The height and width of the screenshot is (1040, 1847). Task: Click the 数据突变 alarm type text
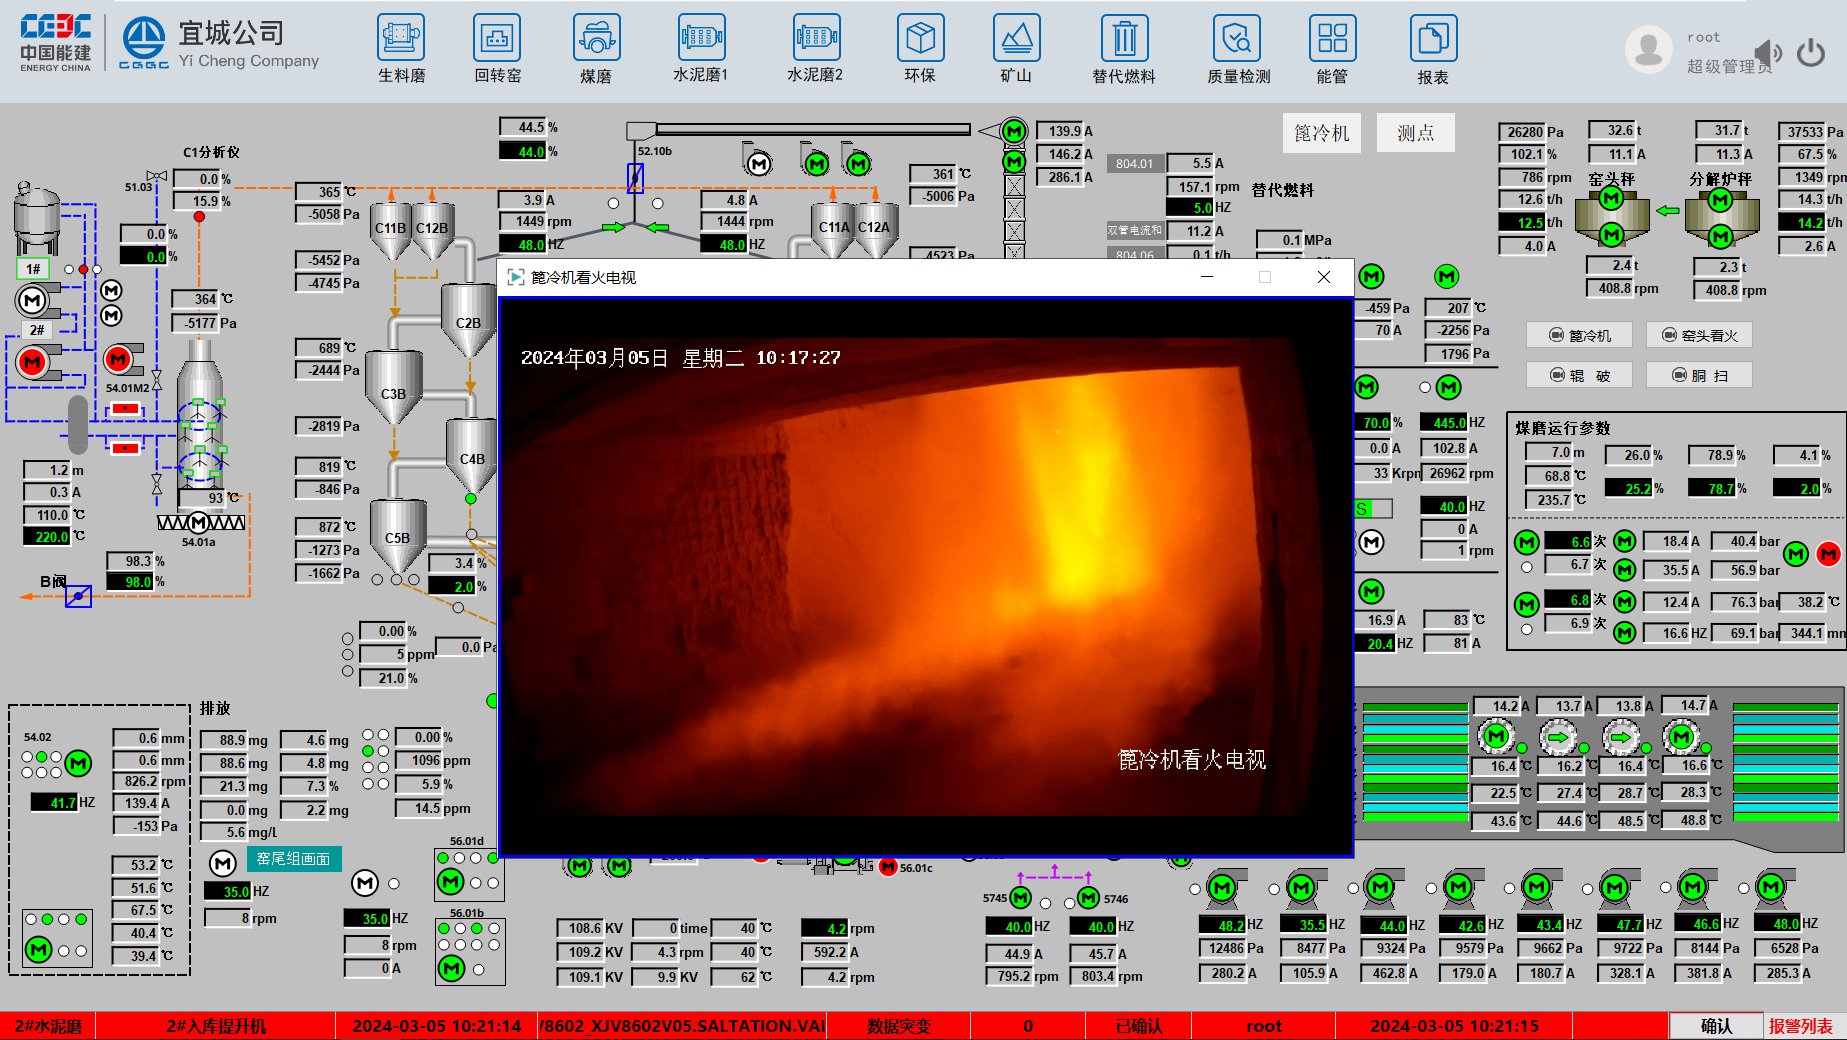tap(898, 1026)
